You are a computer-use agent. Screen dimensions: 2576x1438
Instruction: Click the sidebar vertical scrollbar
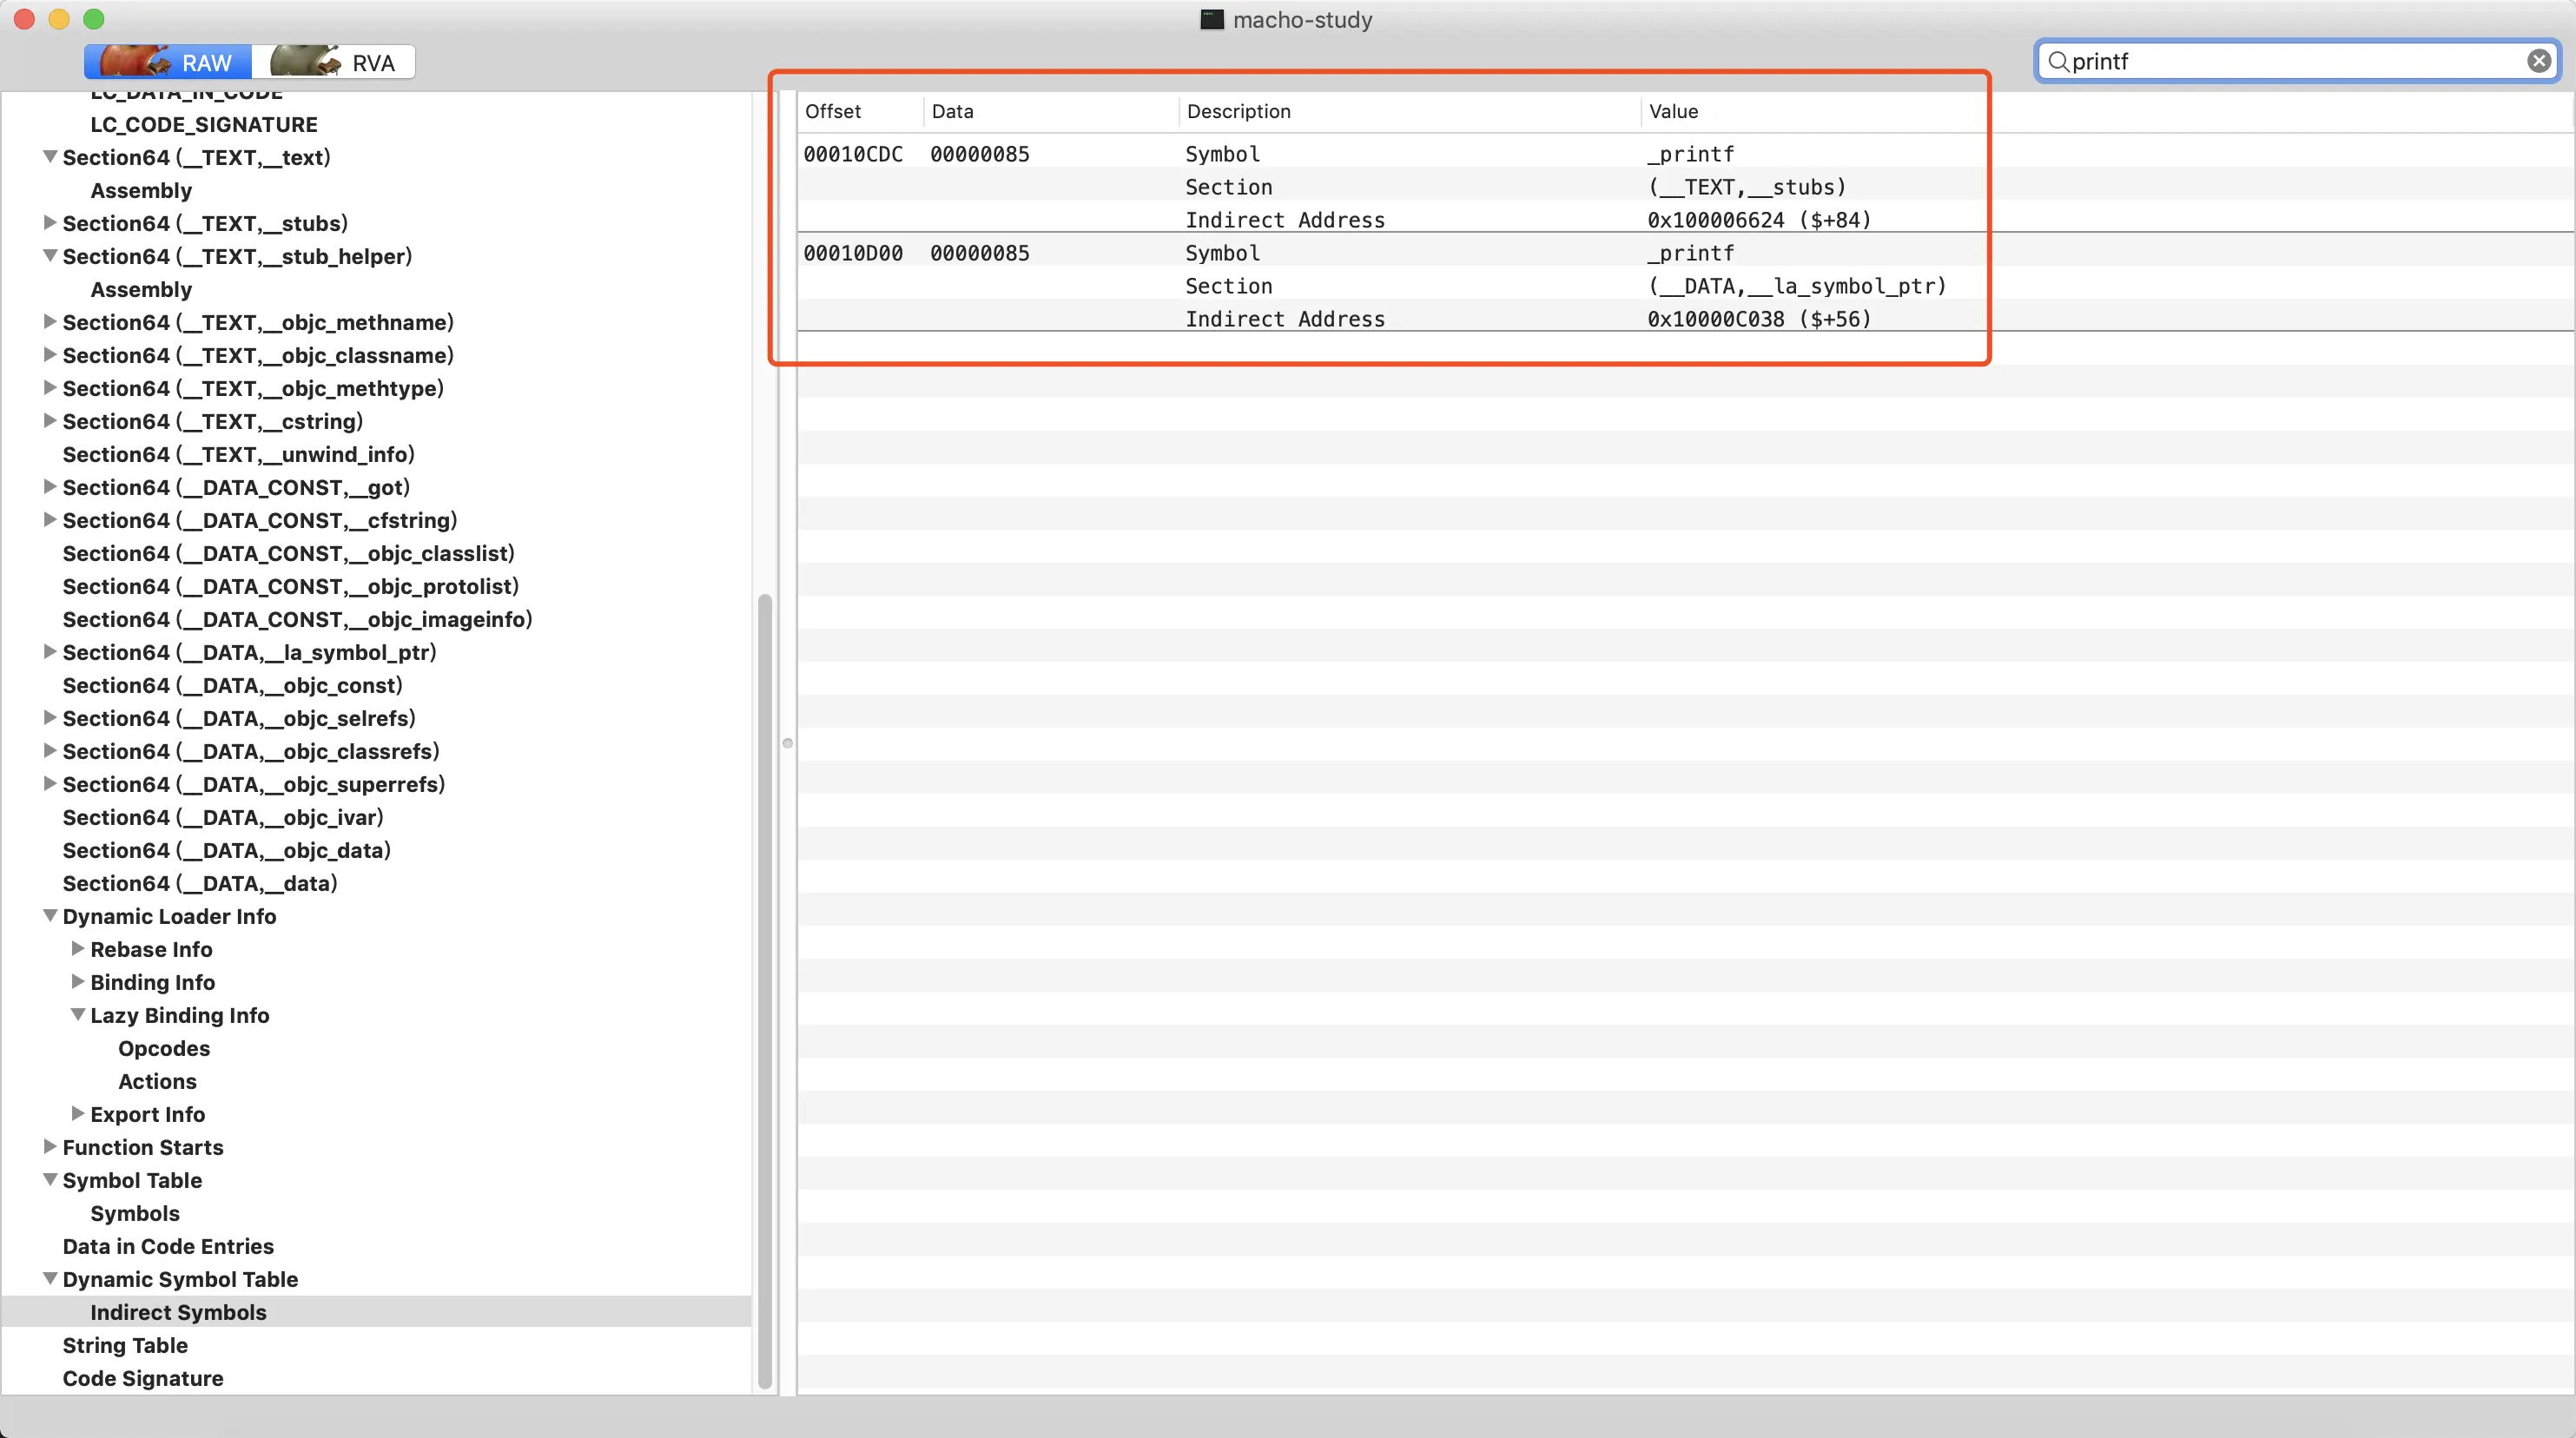(765, 990)
